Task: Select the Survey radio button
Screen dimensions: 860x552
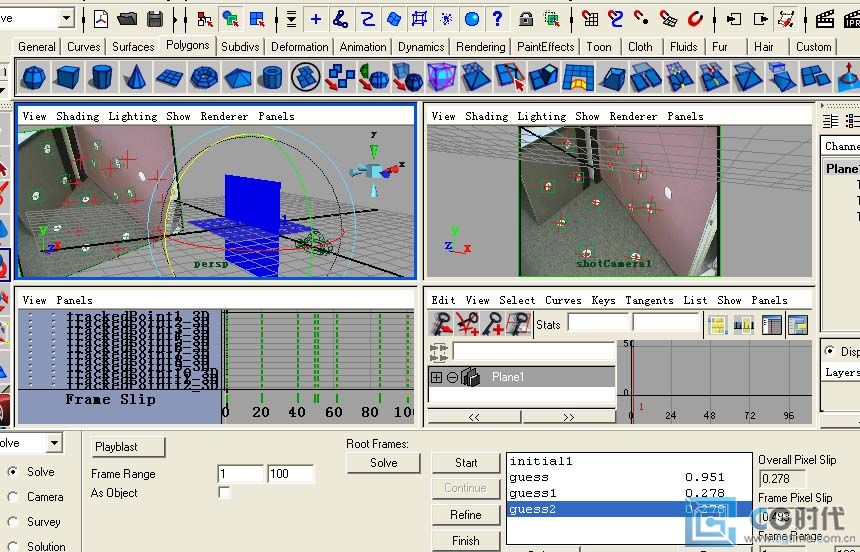Action: pos(13,521)
